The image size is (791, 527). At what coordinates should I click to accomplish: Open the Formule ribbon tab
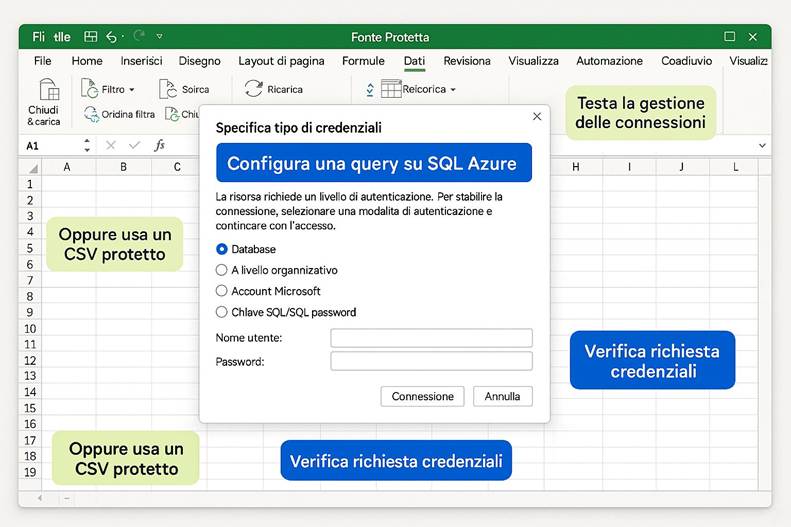point(363,61)
